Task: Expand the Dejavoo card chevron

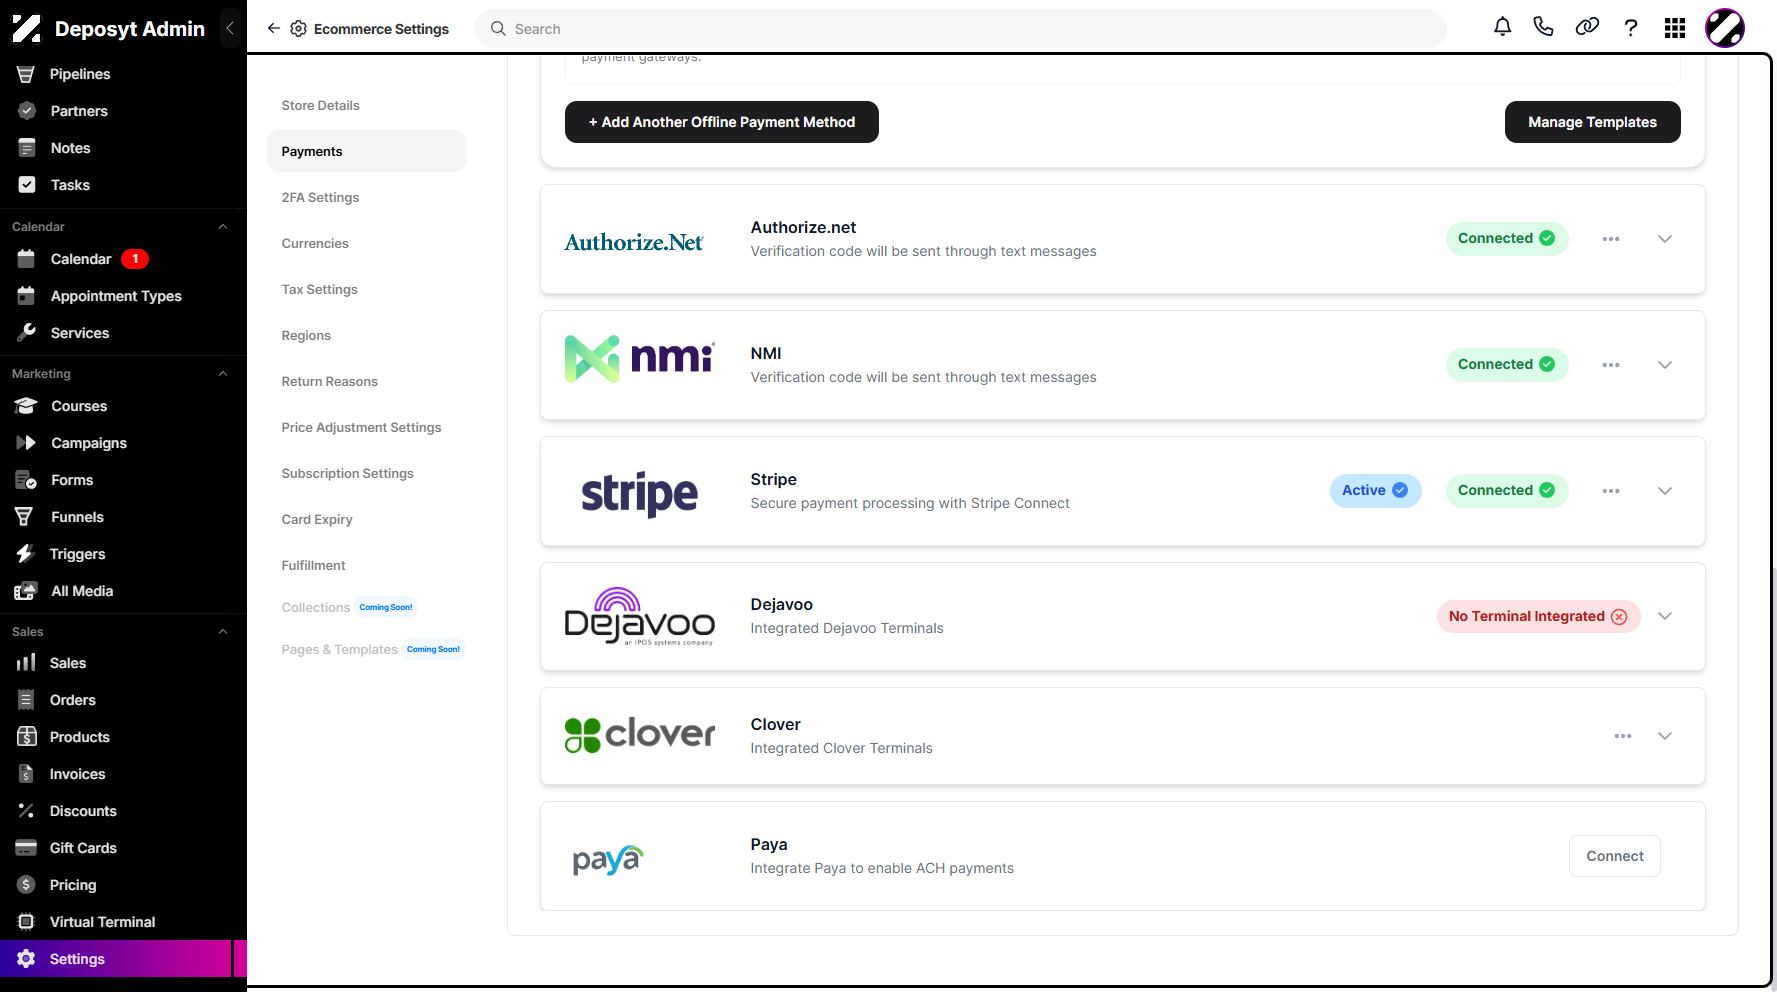Action: coord(1665,616)
